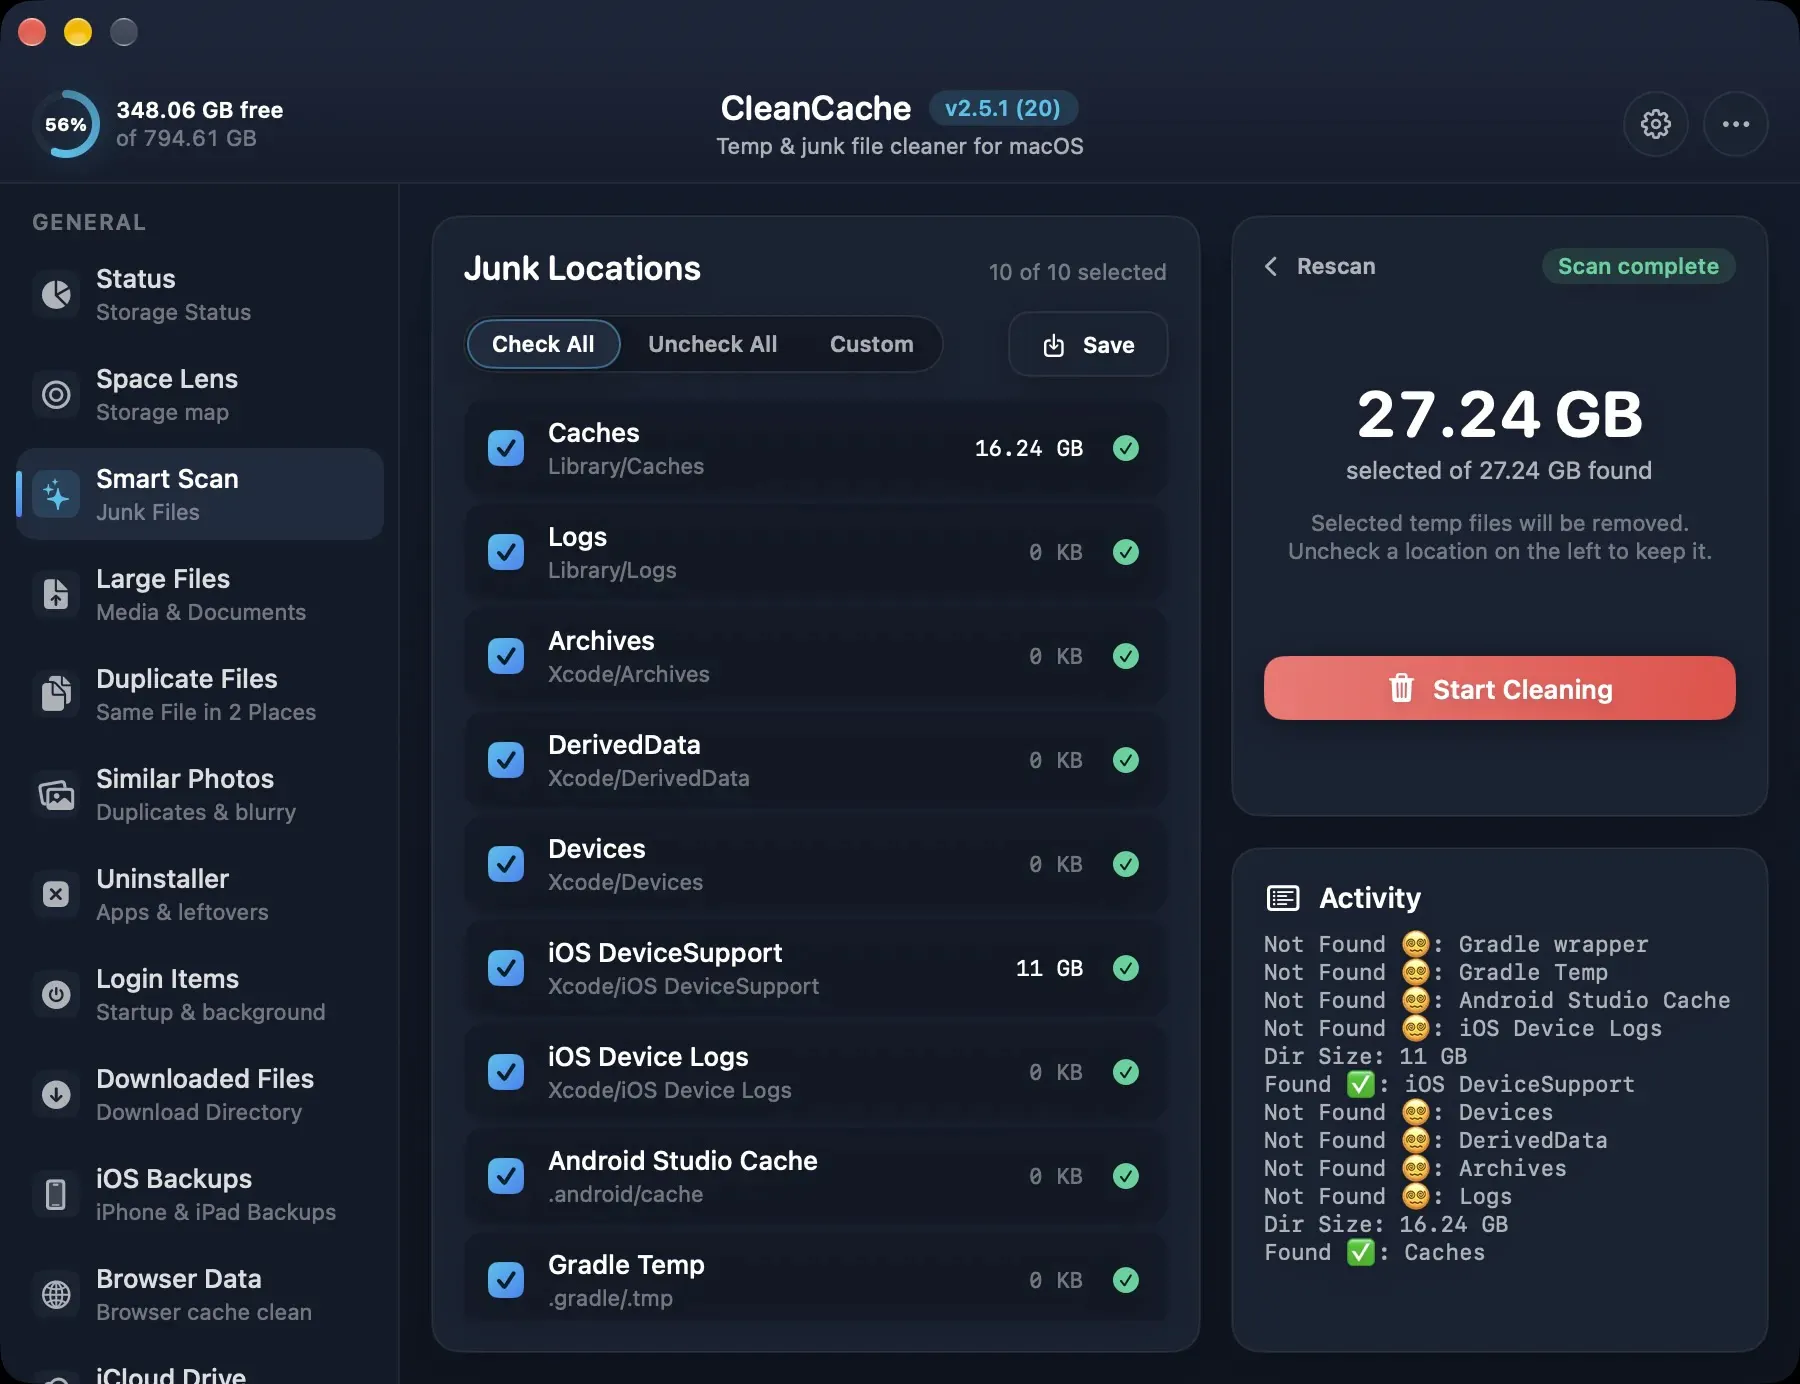Screen dimensions: 1800x1384
Task: Select the Check All segment
Action: [543, 344]
